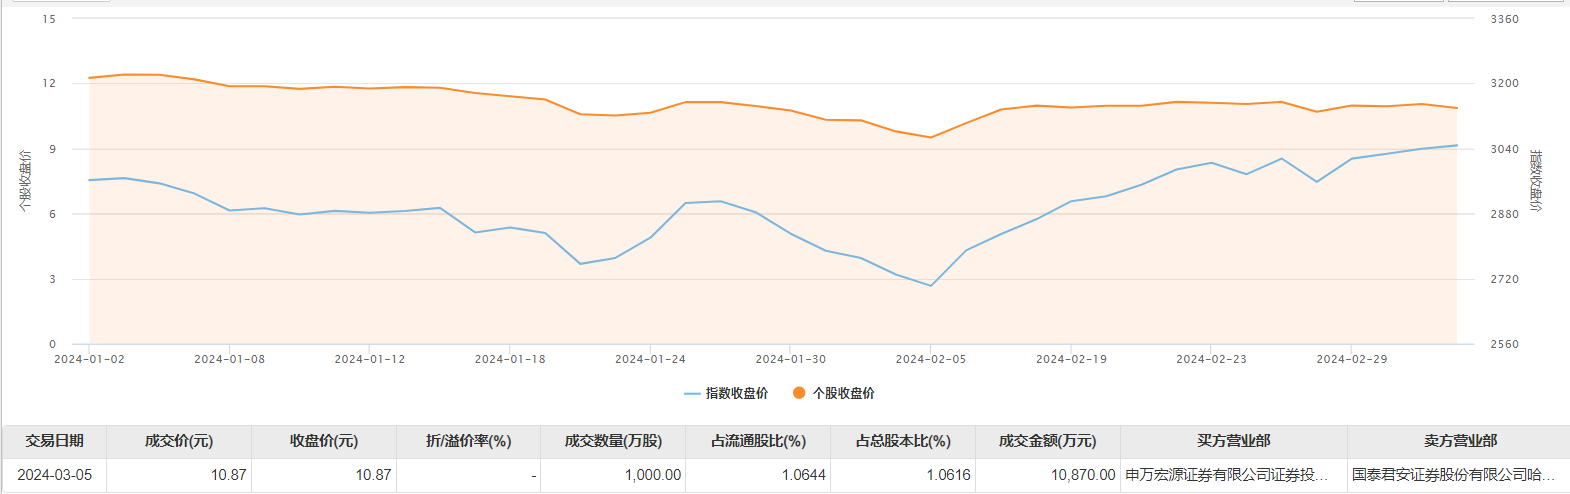
Task: Click the 卖方营业部 column header
Action: coord(1460,441)
